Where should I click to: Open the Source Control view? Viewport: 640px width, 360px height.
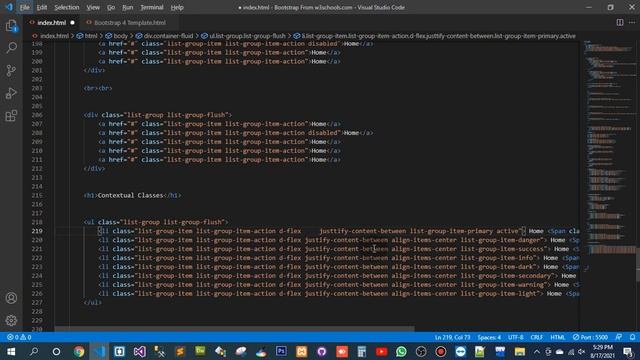point(11,71)
